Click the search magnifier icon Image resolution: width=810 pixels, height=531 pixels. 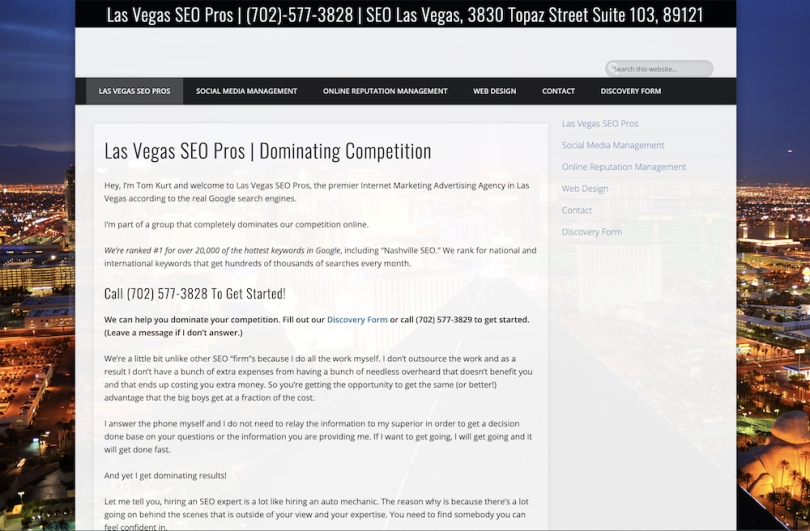tap(612, 68)
